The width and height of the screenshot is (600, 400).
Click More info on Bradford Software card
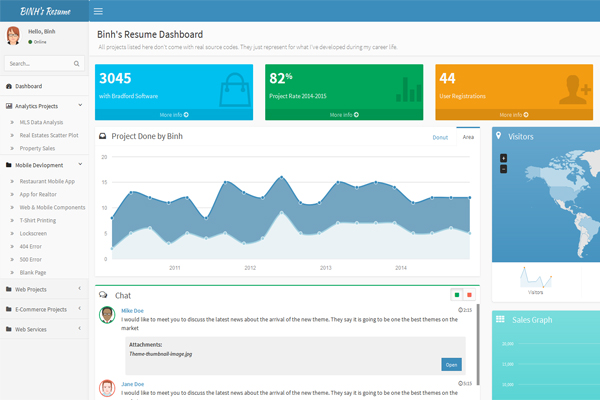pyautogui.click(x=174, y=115)
